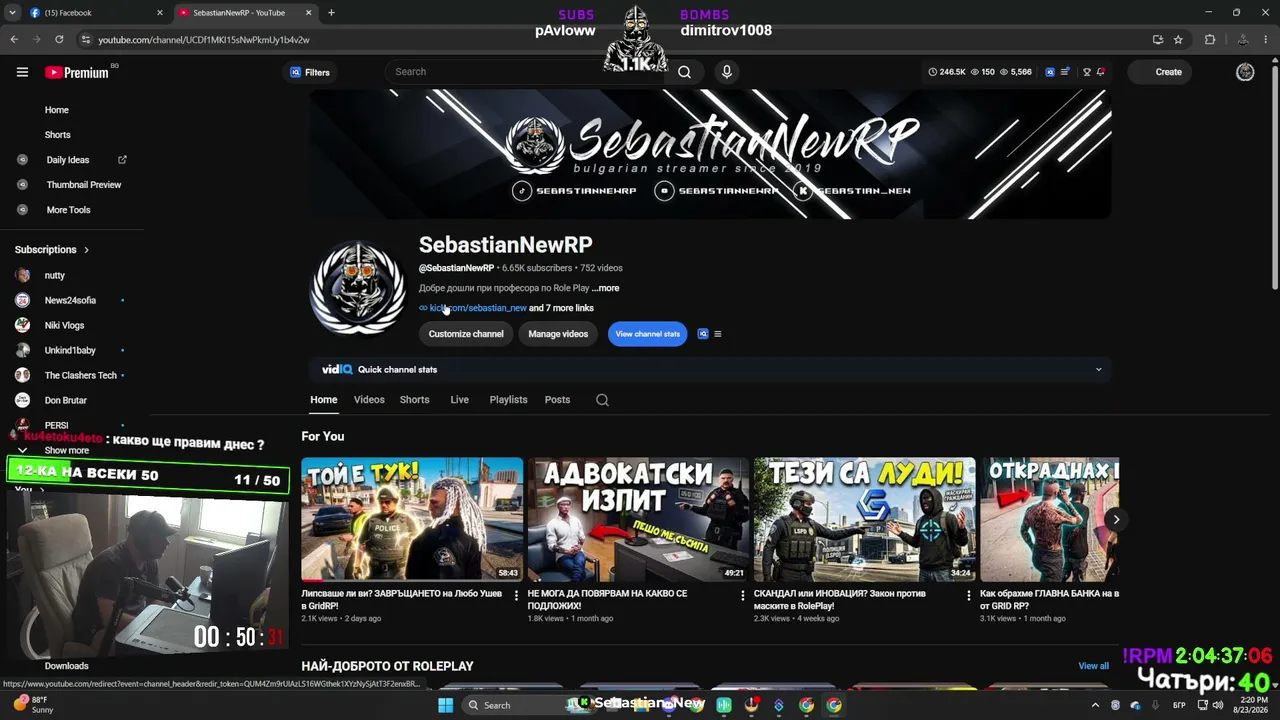
Task: Switch to the Live channel tab
Action: pyautogui.click(x=459, y=400)
